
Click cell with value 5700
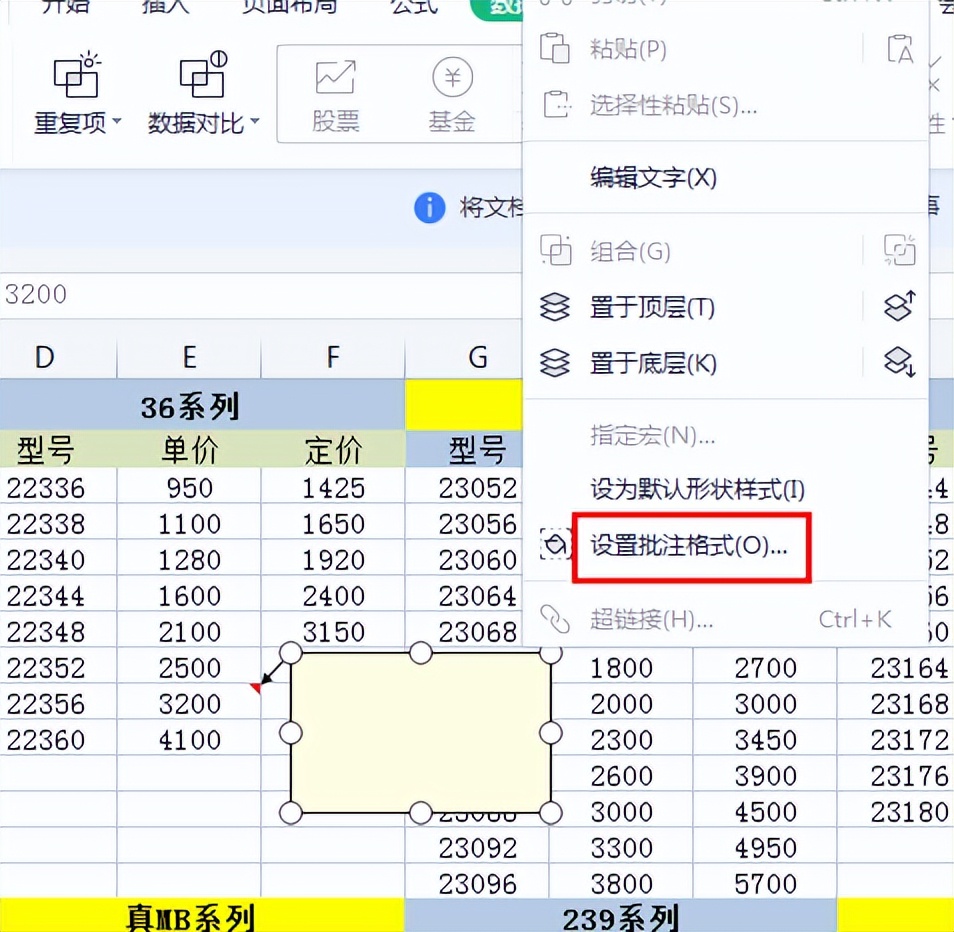click(765, 883)
